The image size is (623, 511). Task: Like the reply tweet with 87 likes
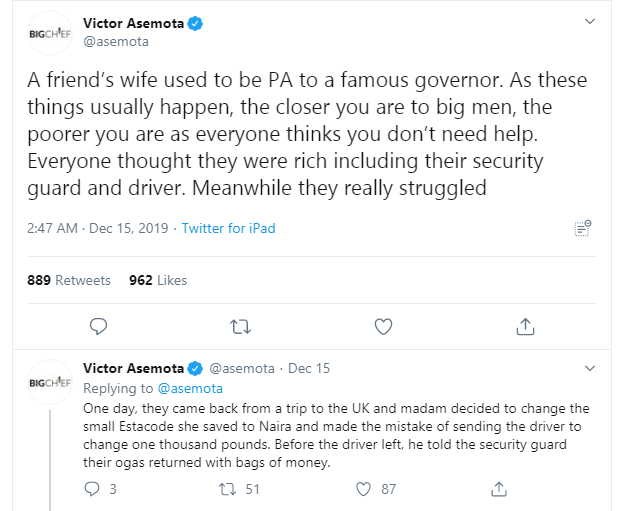pyautogui.click(x=365, y=489)
